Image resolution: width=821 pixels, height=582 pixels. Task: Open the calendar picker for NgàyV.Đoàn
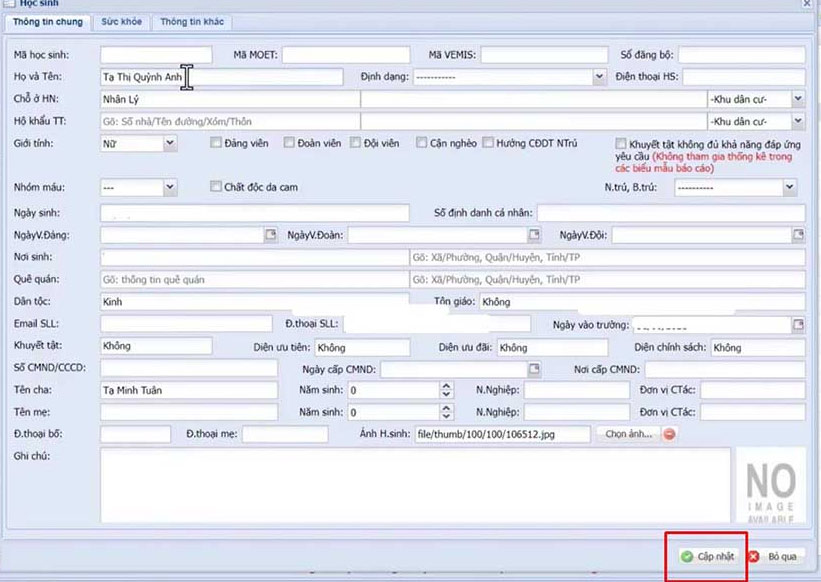535,234
